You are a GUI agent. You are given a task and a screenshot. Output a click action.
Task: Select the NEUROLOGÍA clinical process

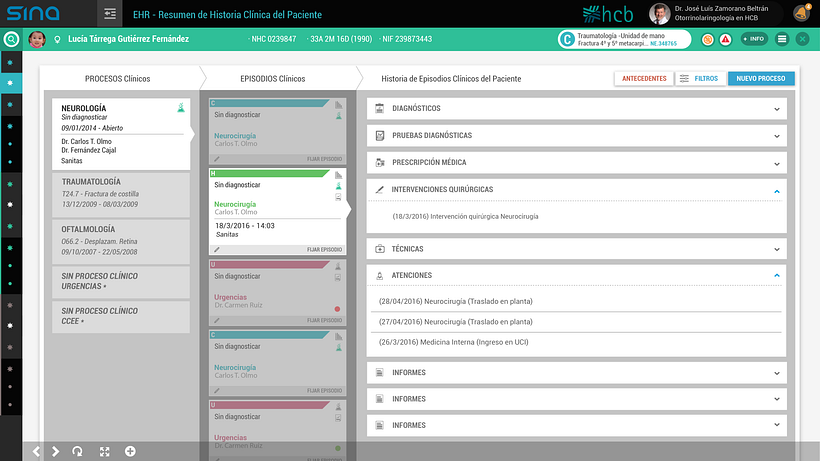(x=121, y=134)
